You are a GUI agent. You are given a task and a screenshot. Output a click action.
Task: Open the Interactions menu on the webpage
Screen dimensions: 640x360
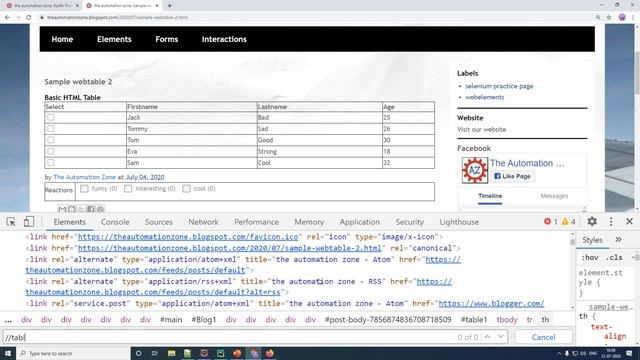[x=224, y=39]
